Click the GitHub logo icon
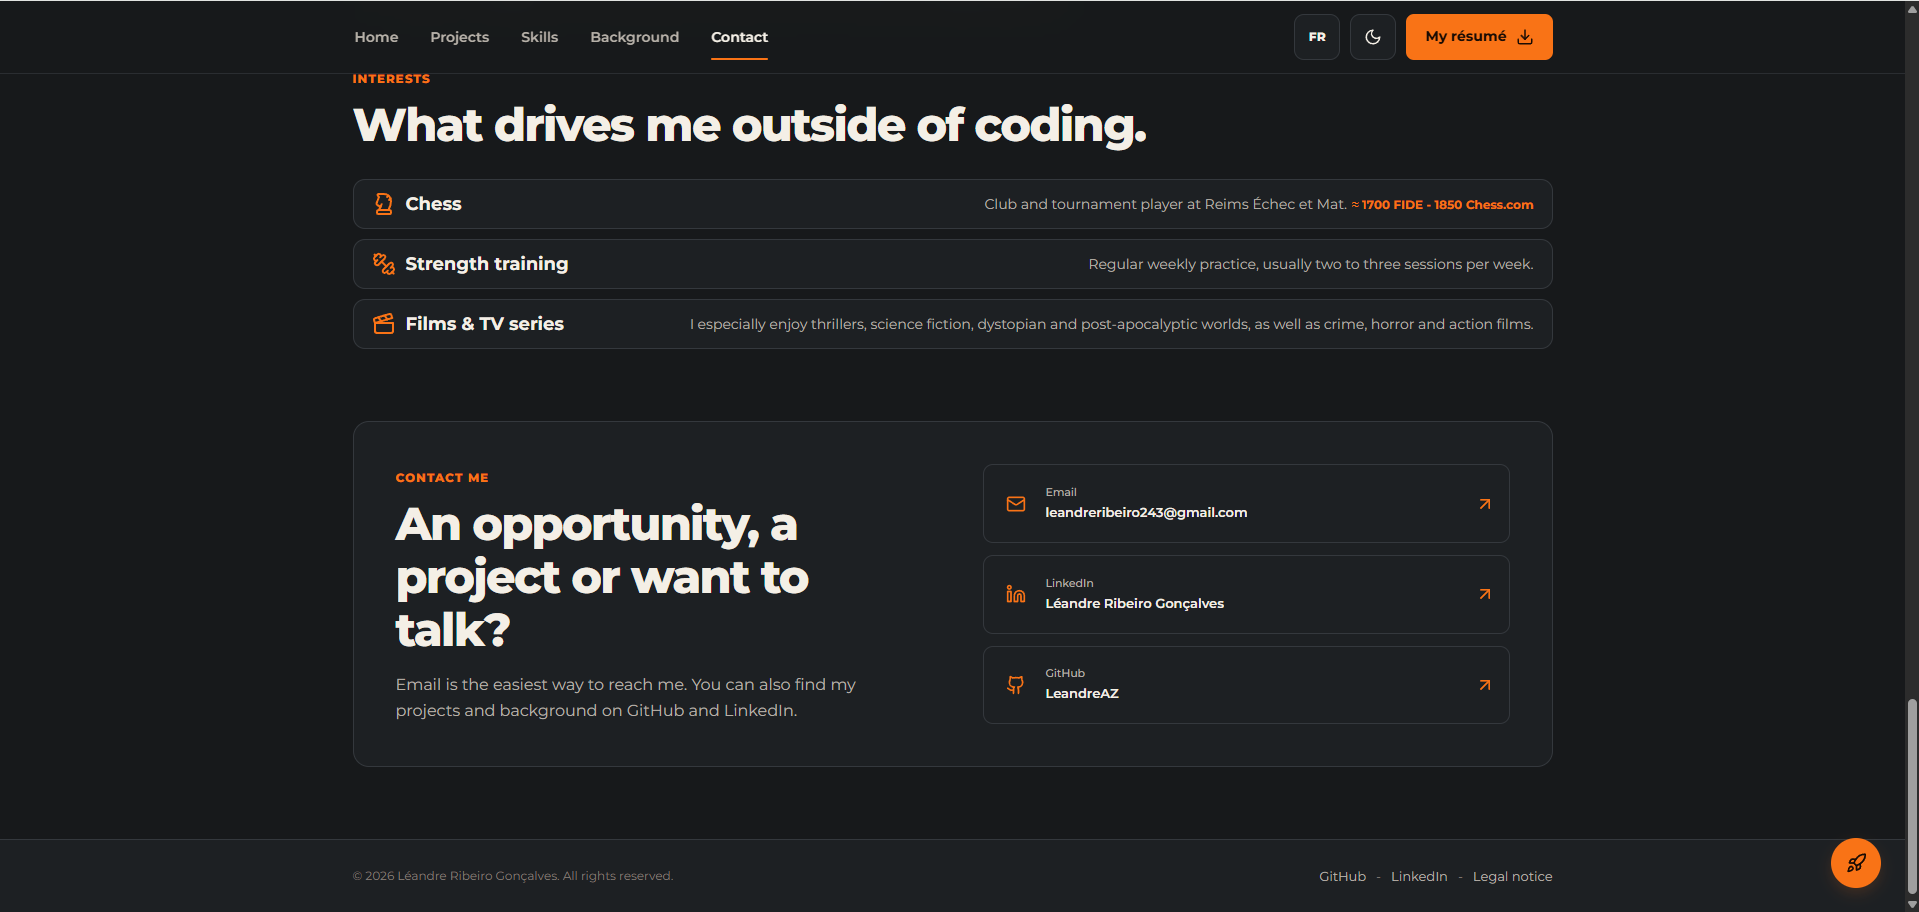The width and height of the screenshot is (1919, 912). (x=1016, y=685)
